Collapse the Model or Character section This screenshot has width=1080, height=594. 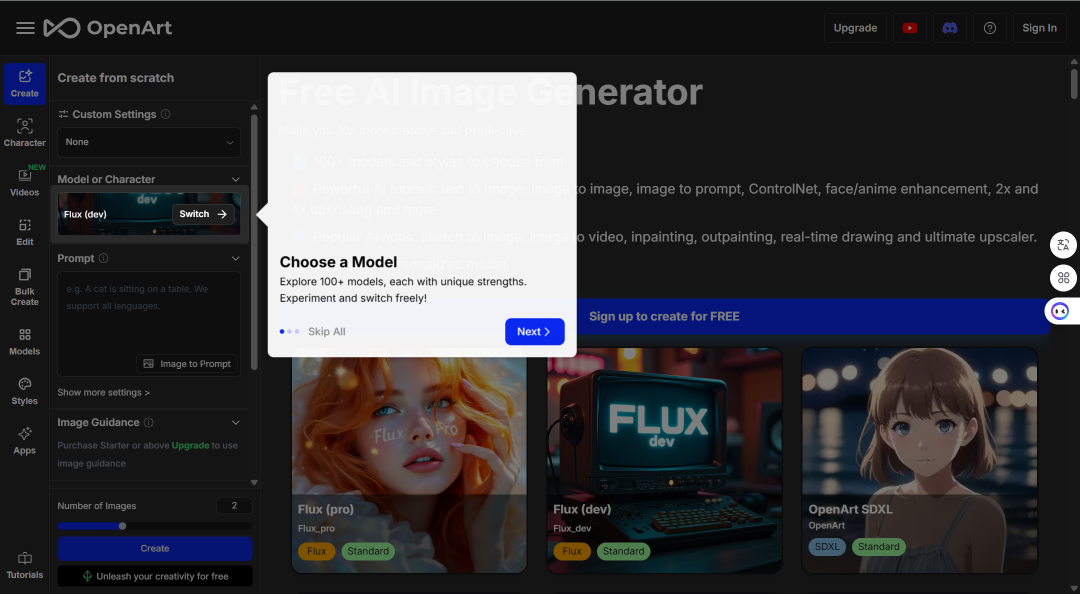pos(236,179)
